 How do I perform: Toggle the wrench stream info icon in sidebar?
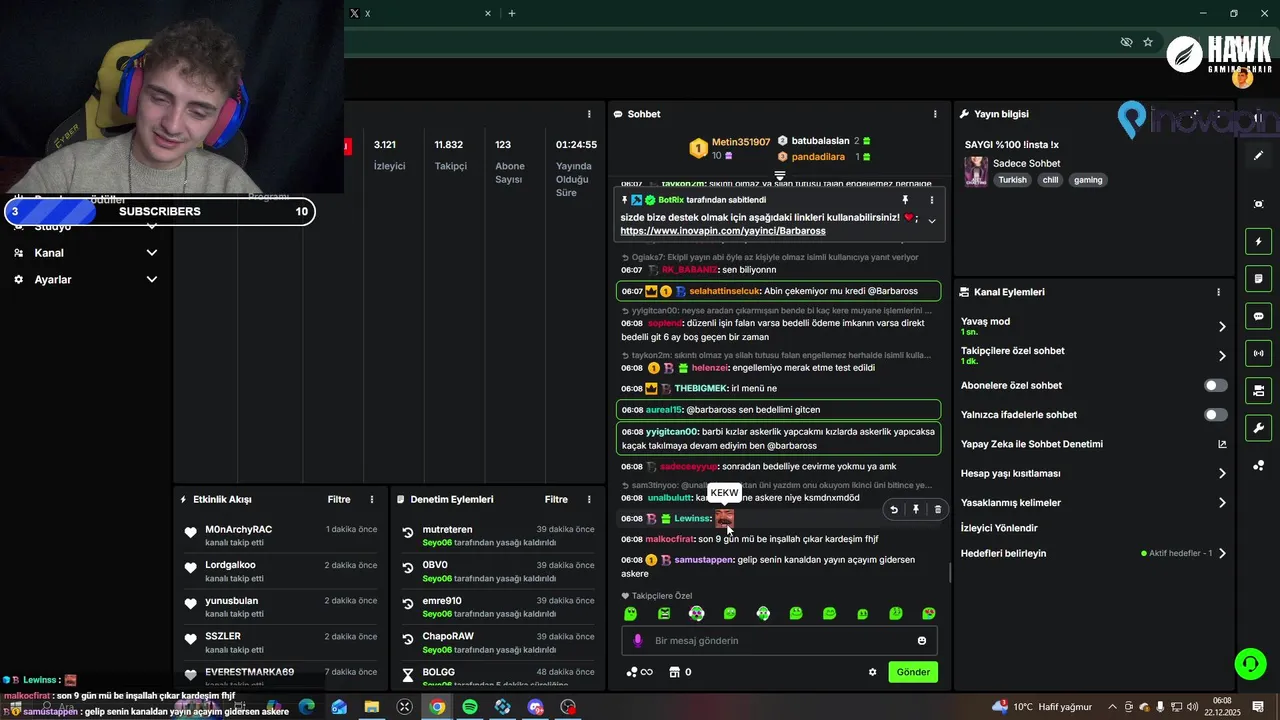click(1259, 428)
